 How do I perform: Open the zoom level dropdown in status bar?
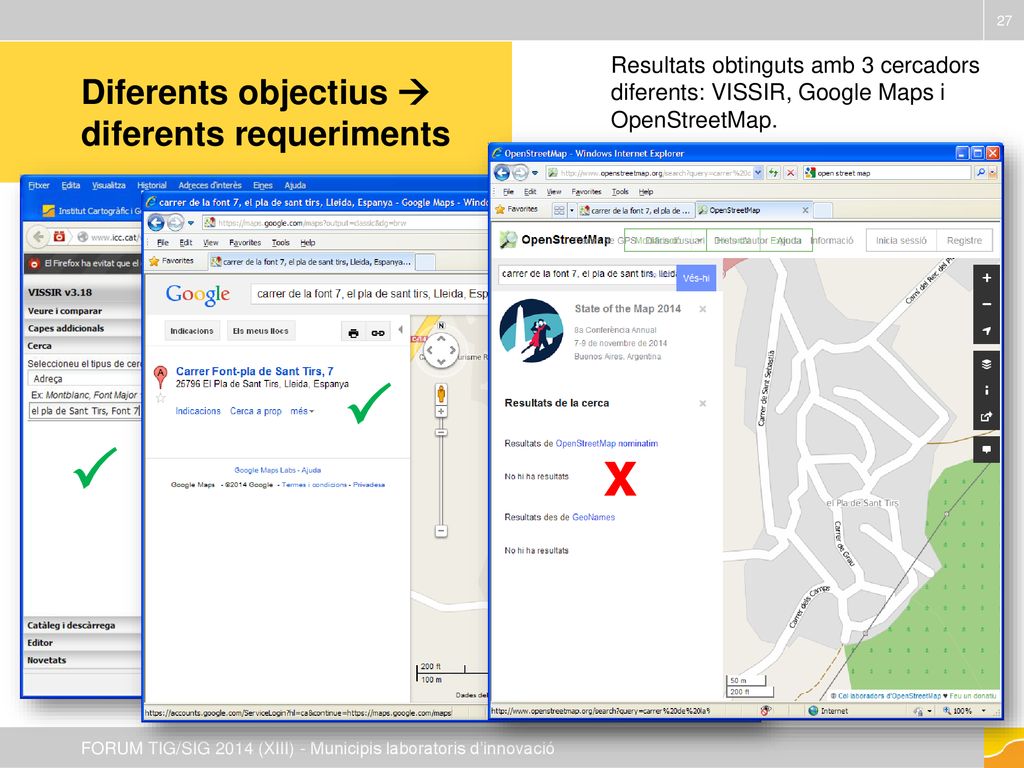tap(983, 711)
